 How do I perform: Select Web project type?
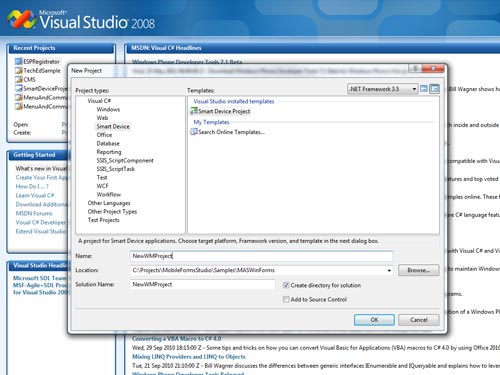pyautogui.click(x=102, y=118)
